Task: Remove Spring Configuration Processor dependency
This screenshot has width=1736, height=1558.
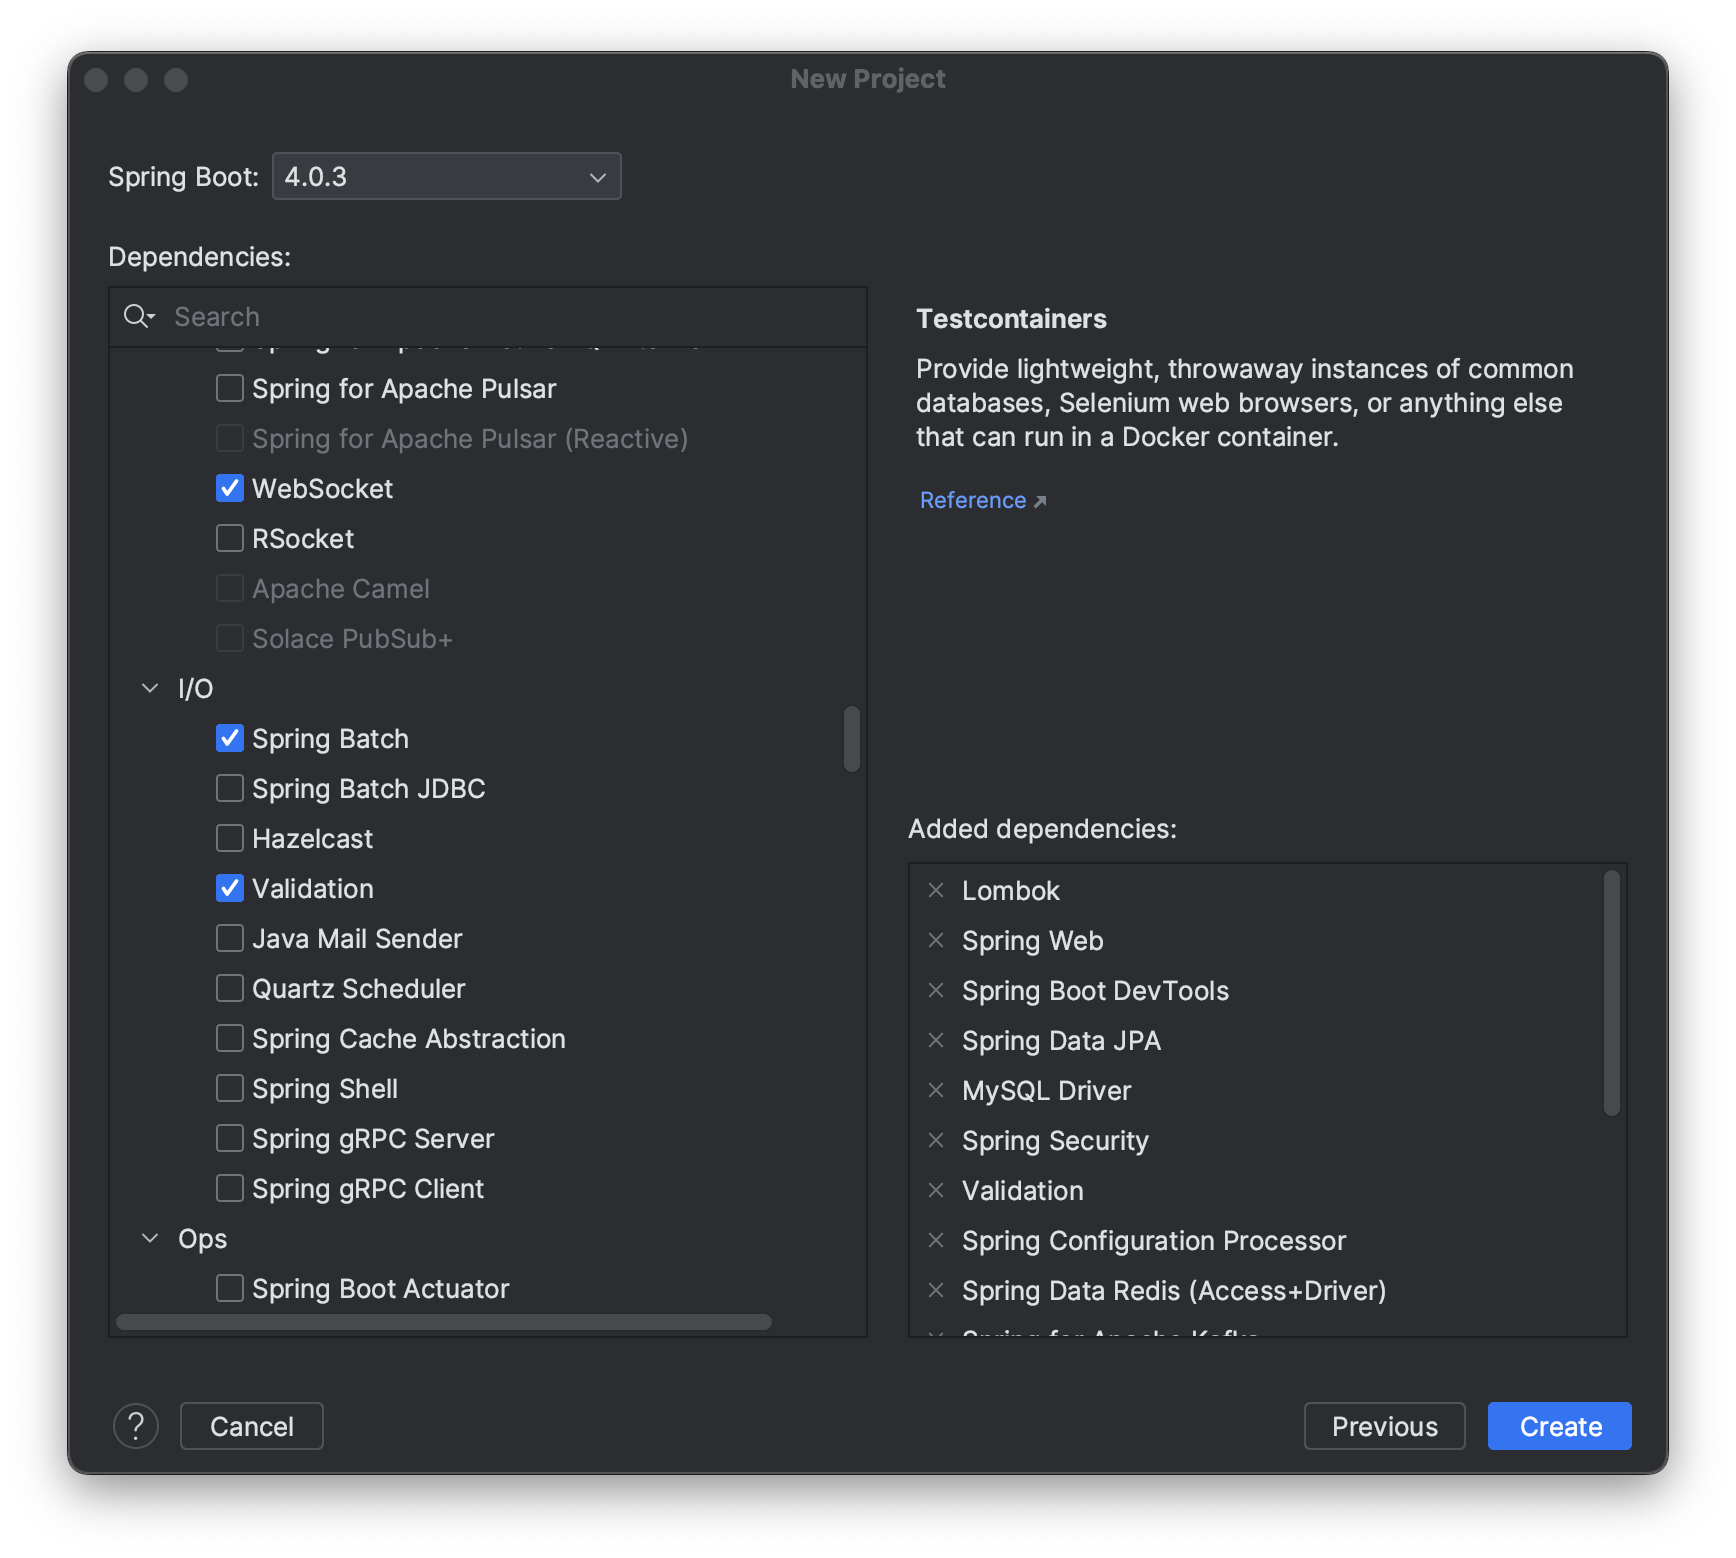Action: click(936, 1240)
